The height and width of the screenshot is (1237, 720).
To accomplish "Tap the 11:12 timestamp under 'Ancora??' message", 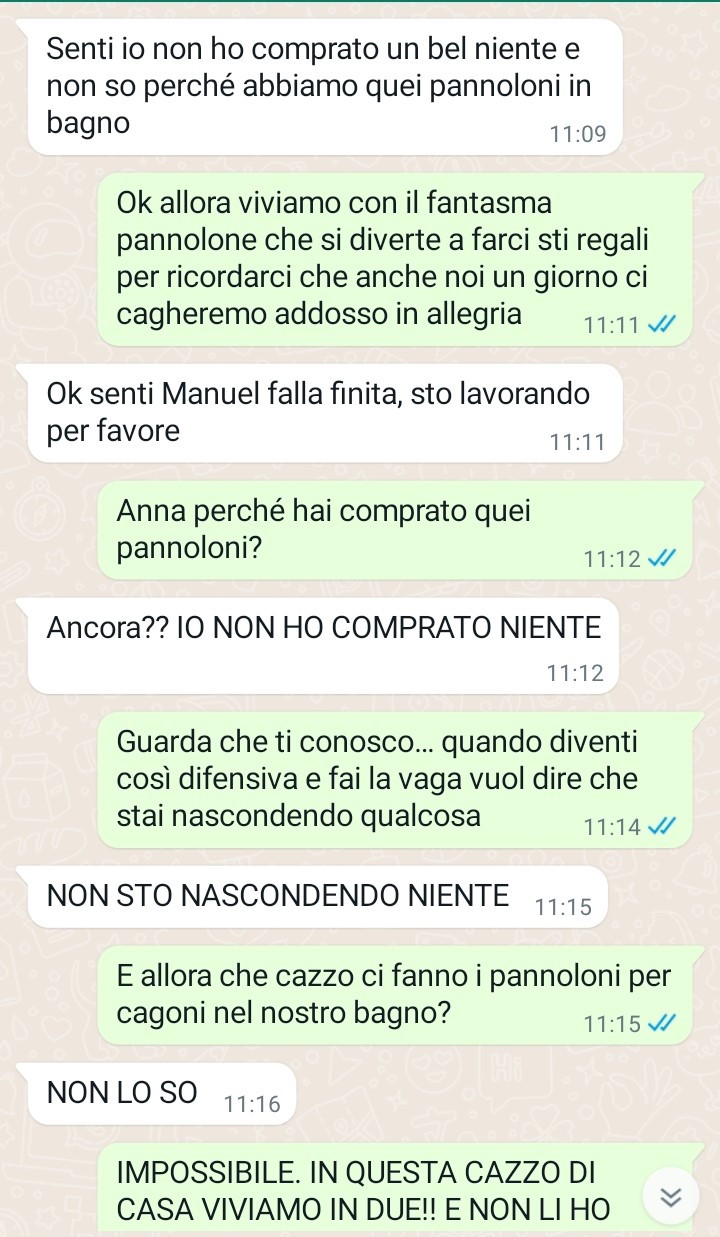I will pos(576,674).
